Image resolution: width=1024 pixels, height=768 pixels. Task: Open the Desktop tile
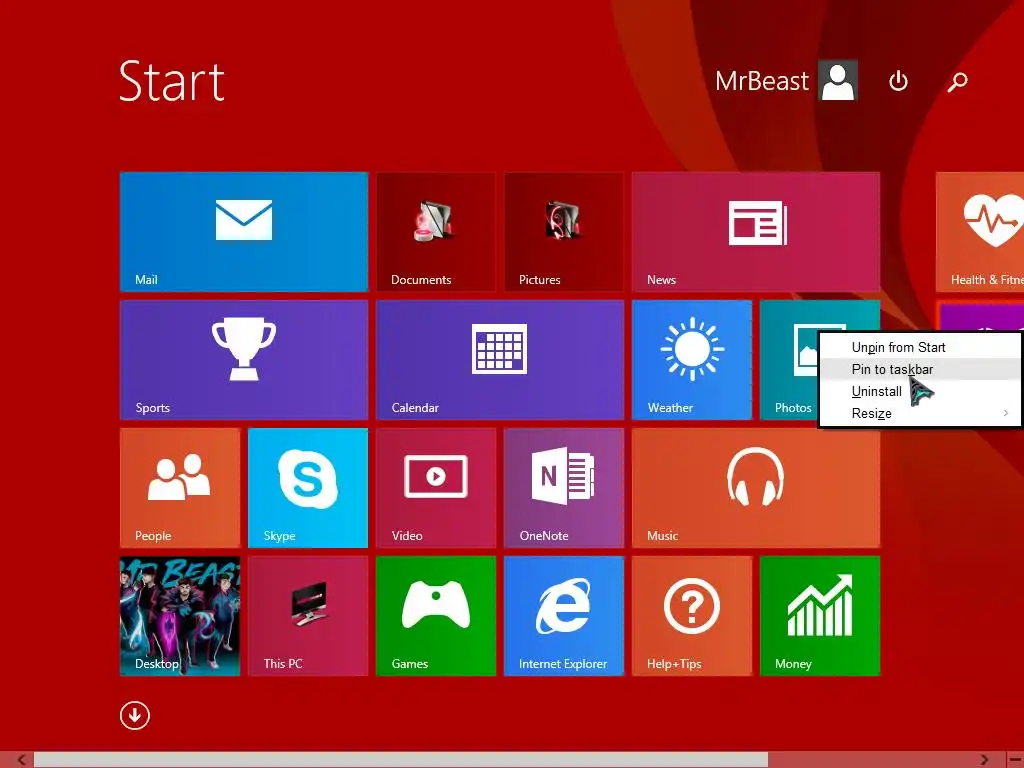pyautogui.click(x=180, y=615)
